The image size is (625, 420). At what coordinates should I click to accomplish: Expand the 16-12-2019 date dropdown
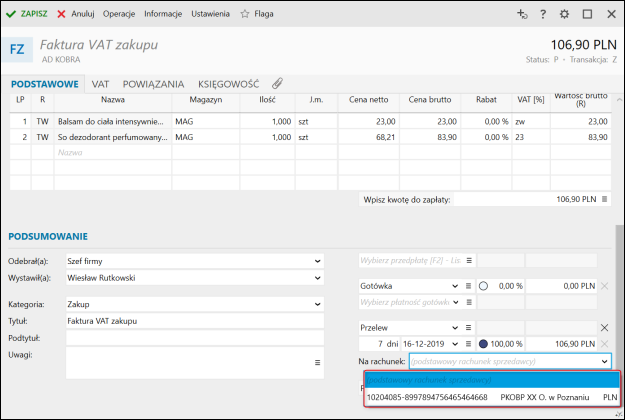[455, 344]
